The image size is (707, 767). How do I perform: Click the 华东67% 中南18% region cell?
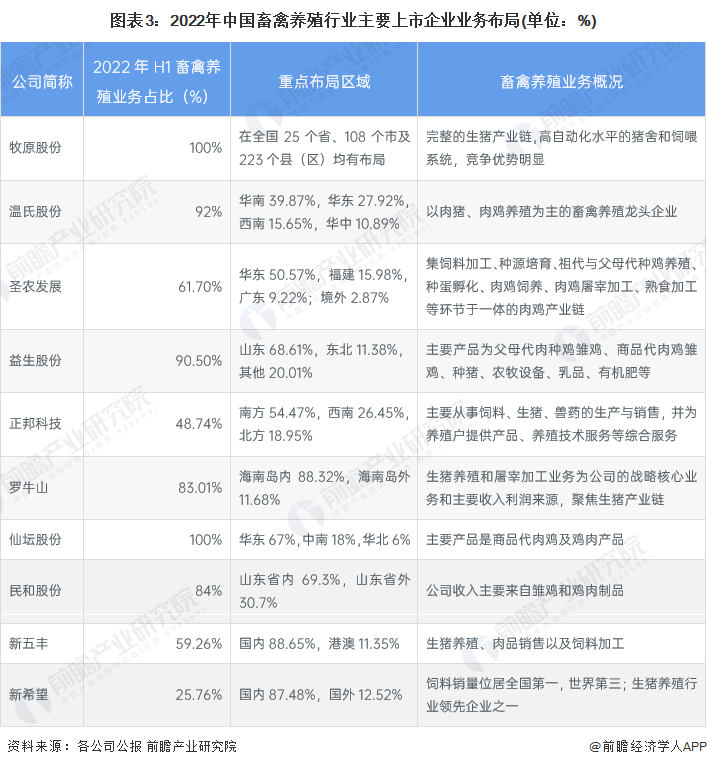[324, 540]
